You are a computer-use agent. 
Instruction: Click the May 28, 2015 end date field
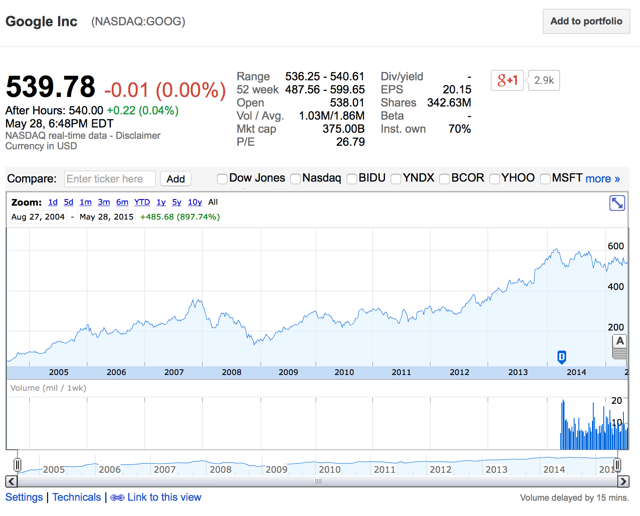click(106, 217)
